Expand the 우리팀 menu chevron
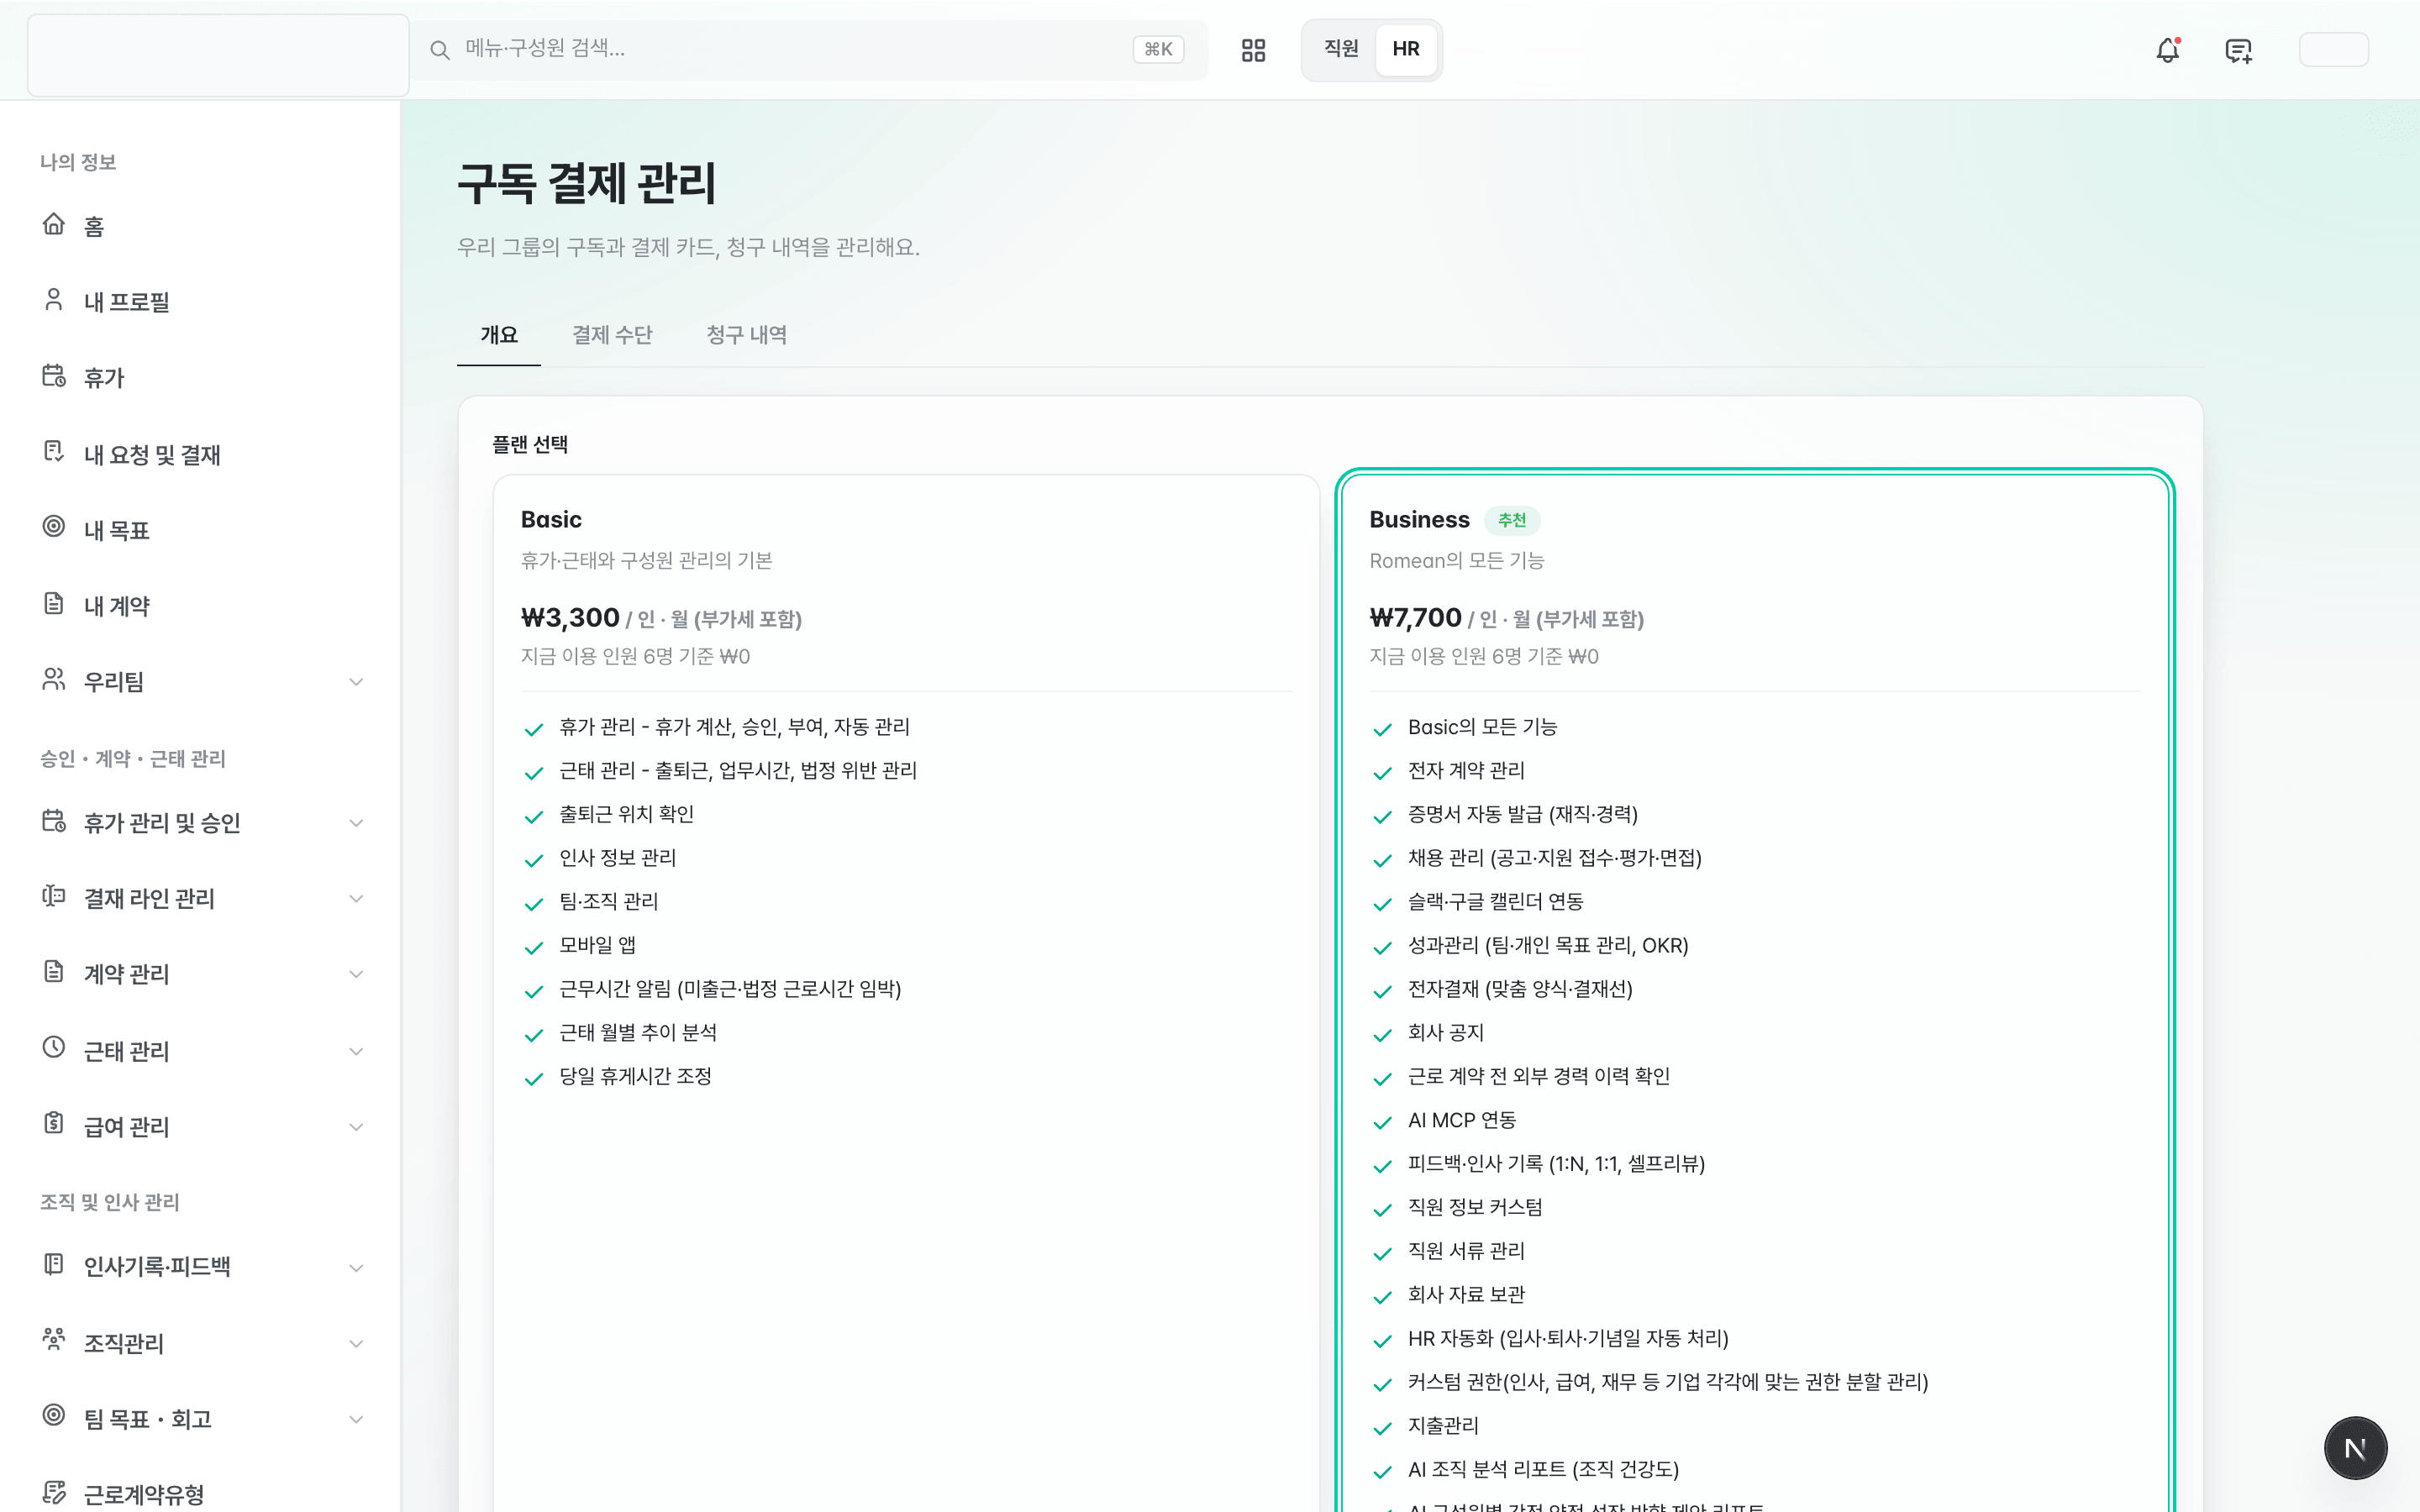Screen dimensions: 2420x1512 tap(356, 682)
